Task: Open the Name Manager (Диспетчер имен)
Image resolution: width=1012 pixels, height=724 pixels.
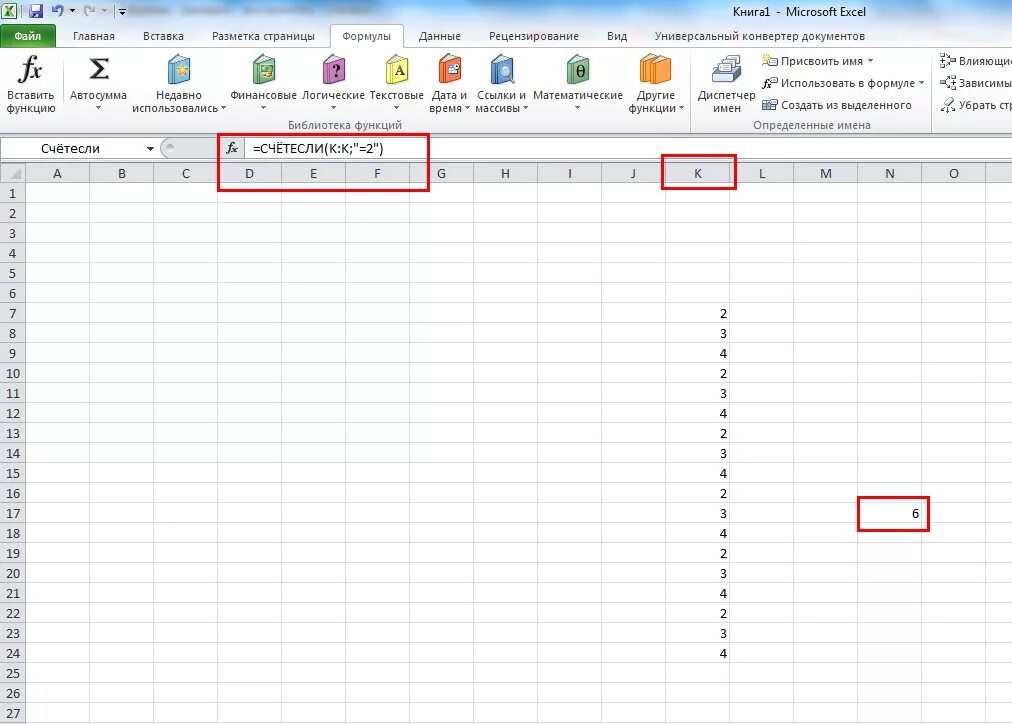Action: pyautogui.click(x=726, y=84)
